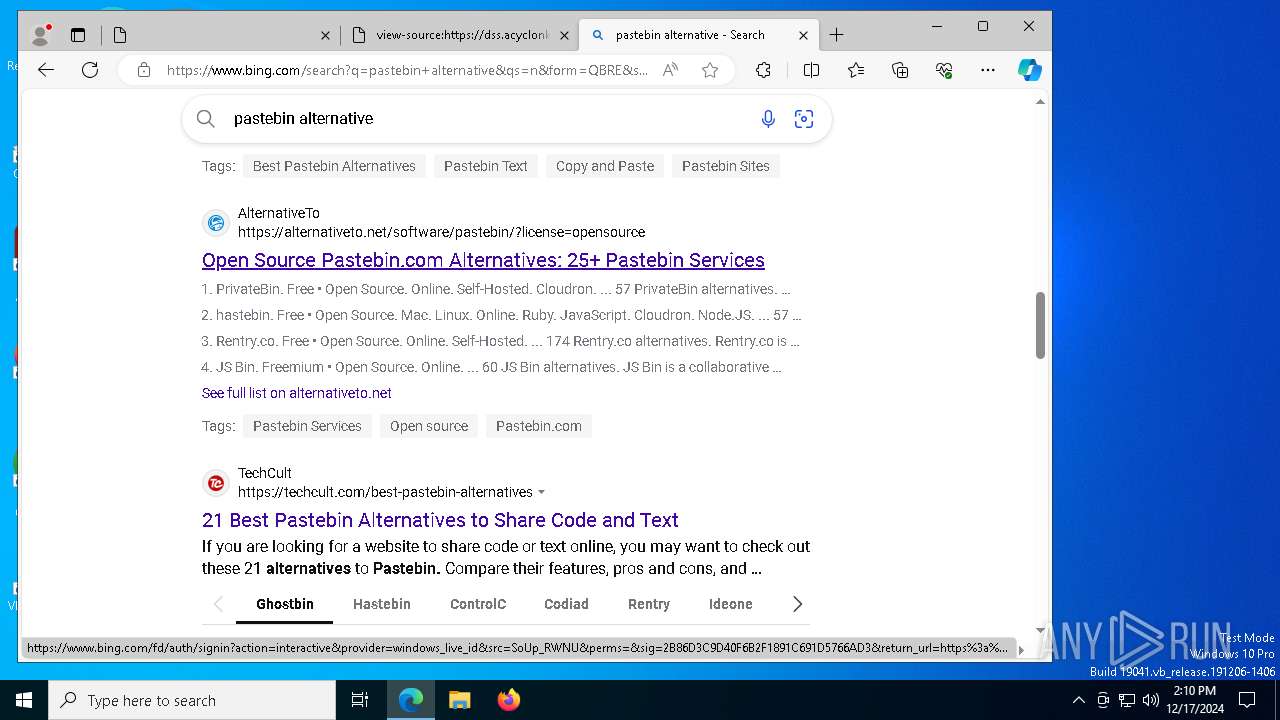Start voice search with microphone icon
The width and height of the screenshot is (1280, 720).
click(768, 119)
